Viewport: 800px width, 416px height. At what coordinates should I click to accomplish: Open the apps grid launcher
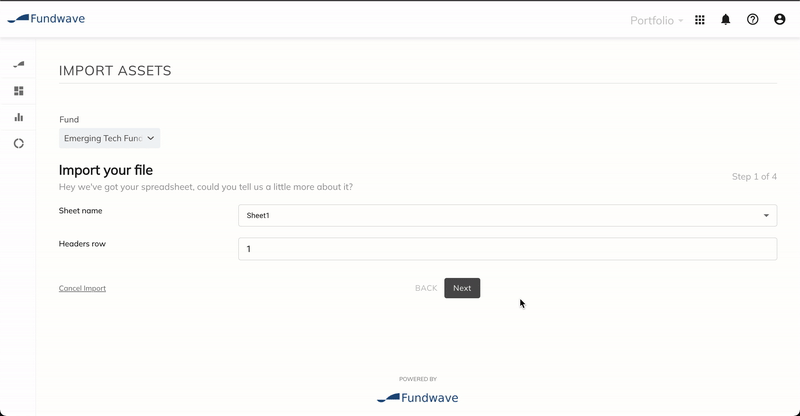700,19
